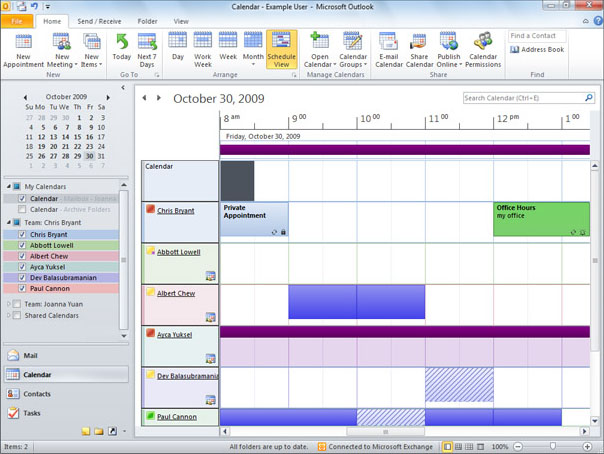
Task: Switch to Week view
Action: [x=228, y=47]
